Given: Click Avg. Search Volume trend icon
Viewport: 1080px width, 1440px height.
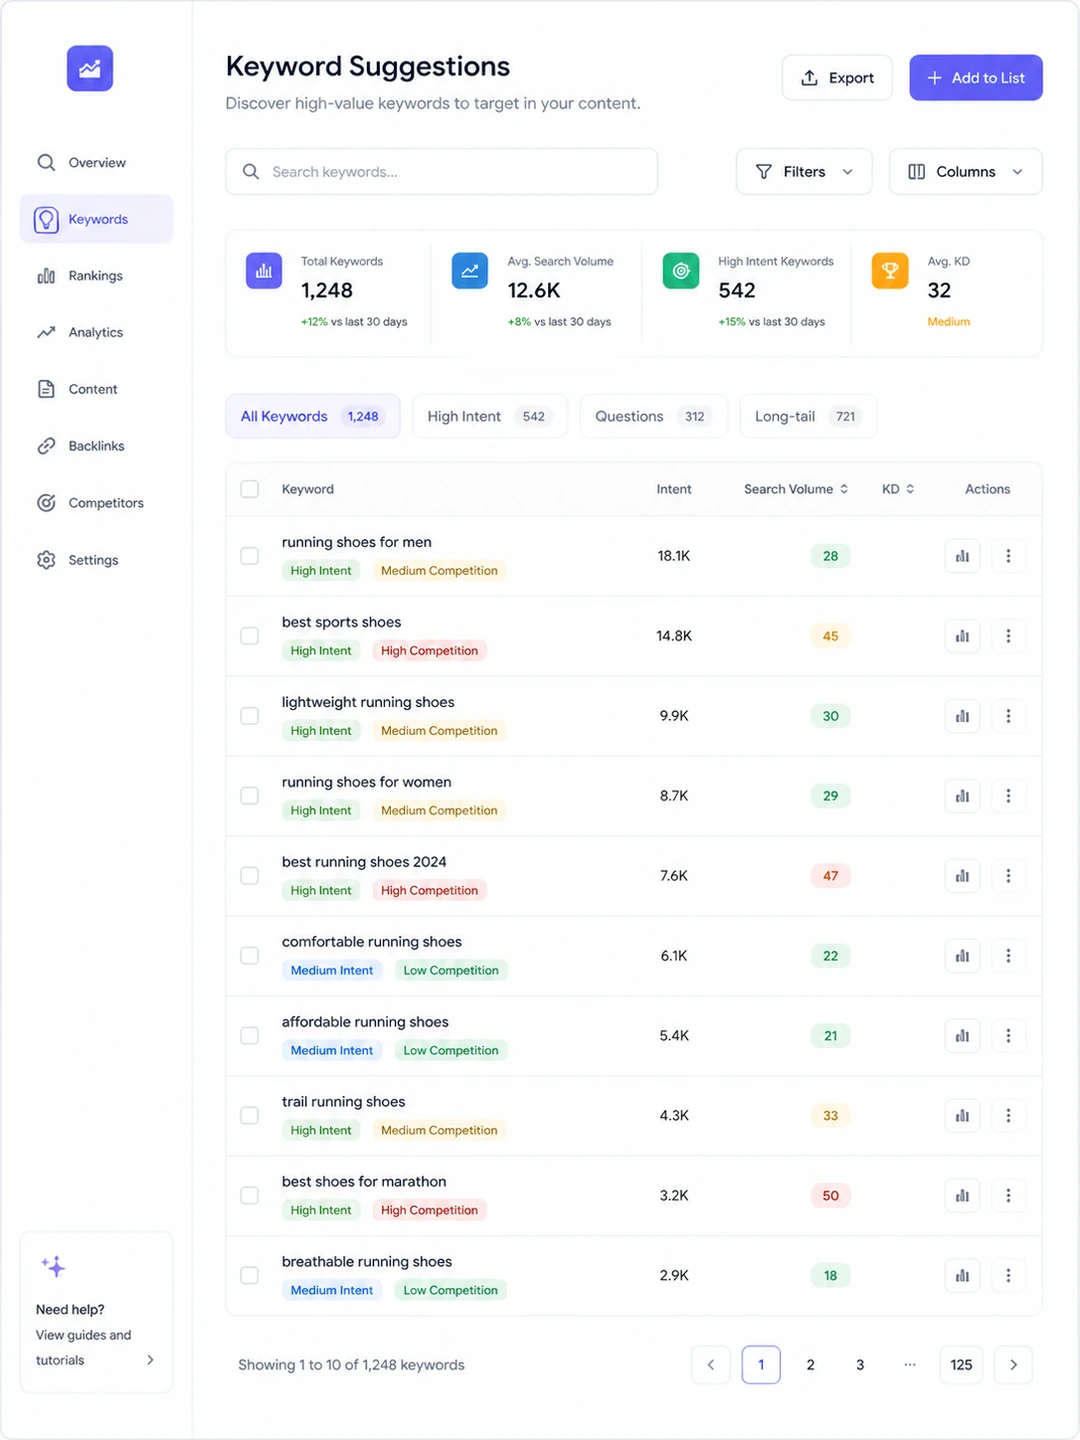Looking at the screenshot, I should pyautogui.click(x=470, y=271).
